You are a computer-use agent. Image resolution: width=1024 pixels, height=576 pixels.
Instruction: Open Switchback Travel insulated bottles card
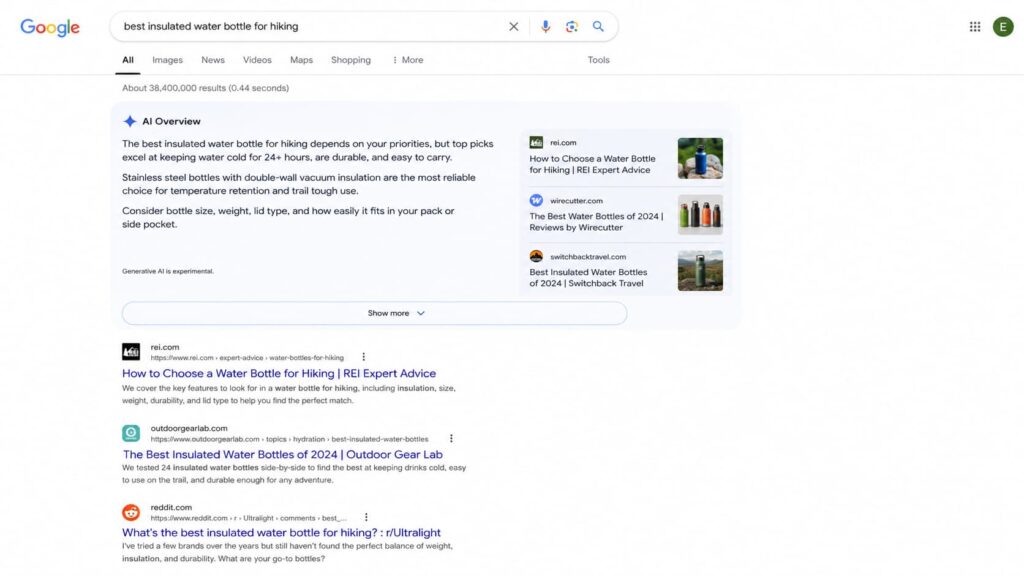[588, 278]
